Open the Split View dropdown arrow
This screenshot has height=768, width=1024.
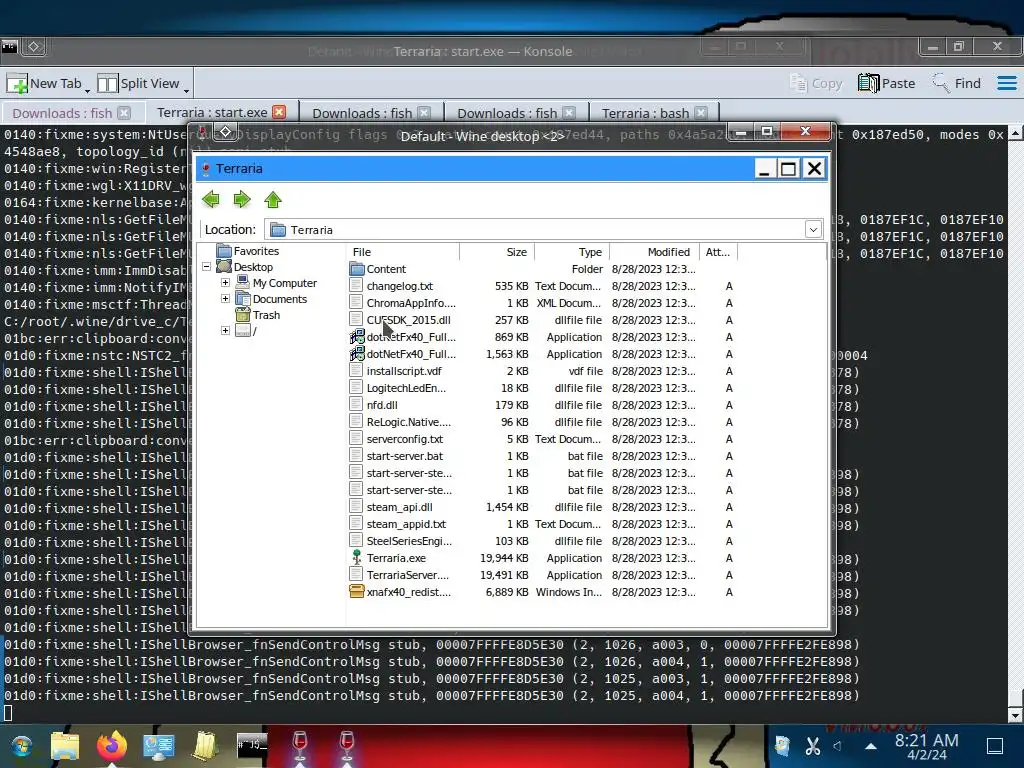point(186,90)
